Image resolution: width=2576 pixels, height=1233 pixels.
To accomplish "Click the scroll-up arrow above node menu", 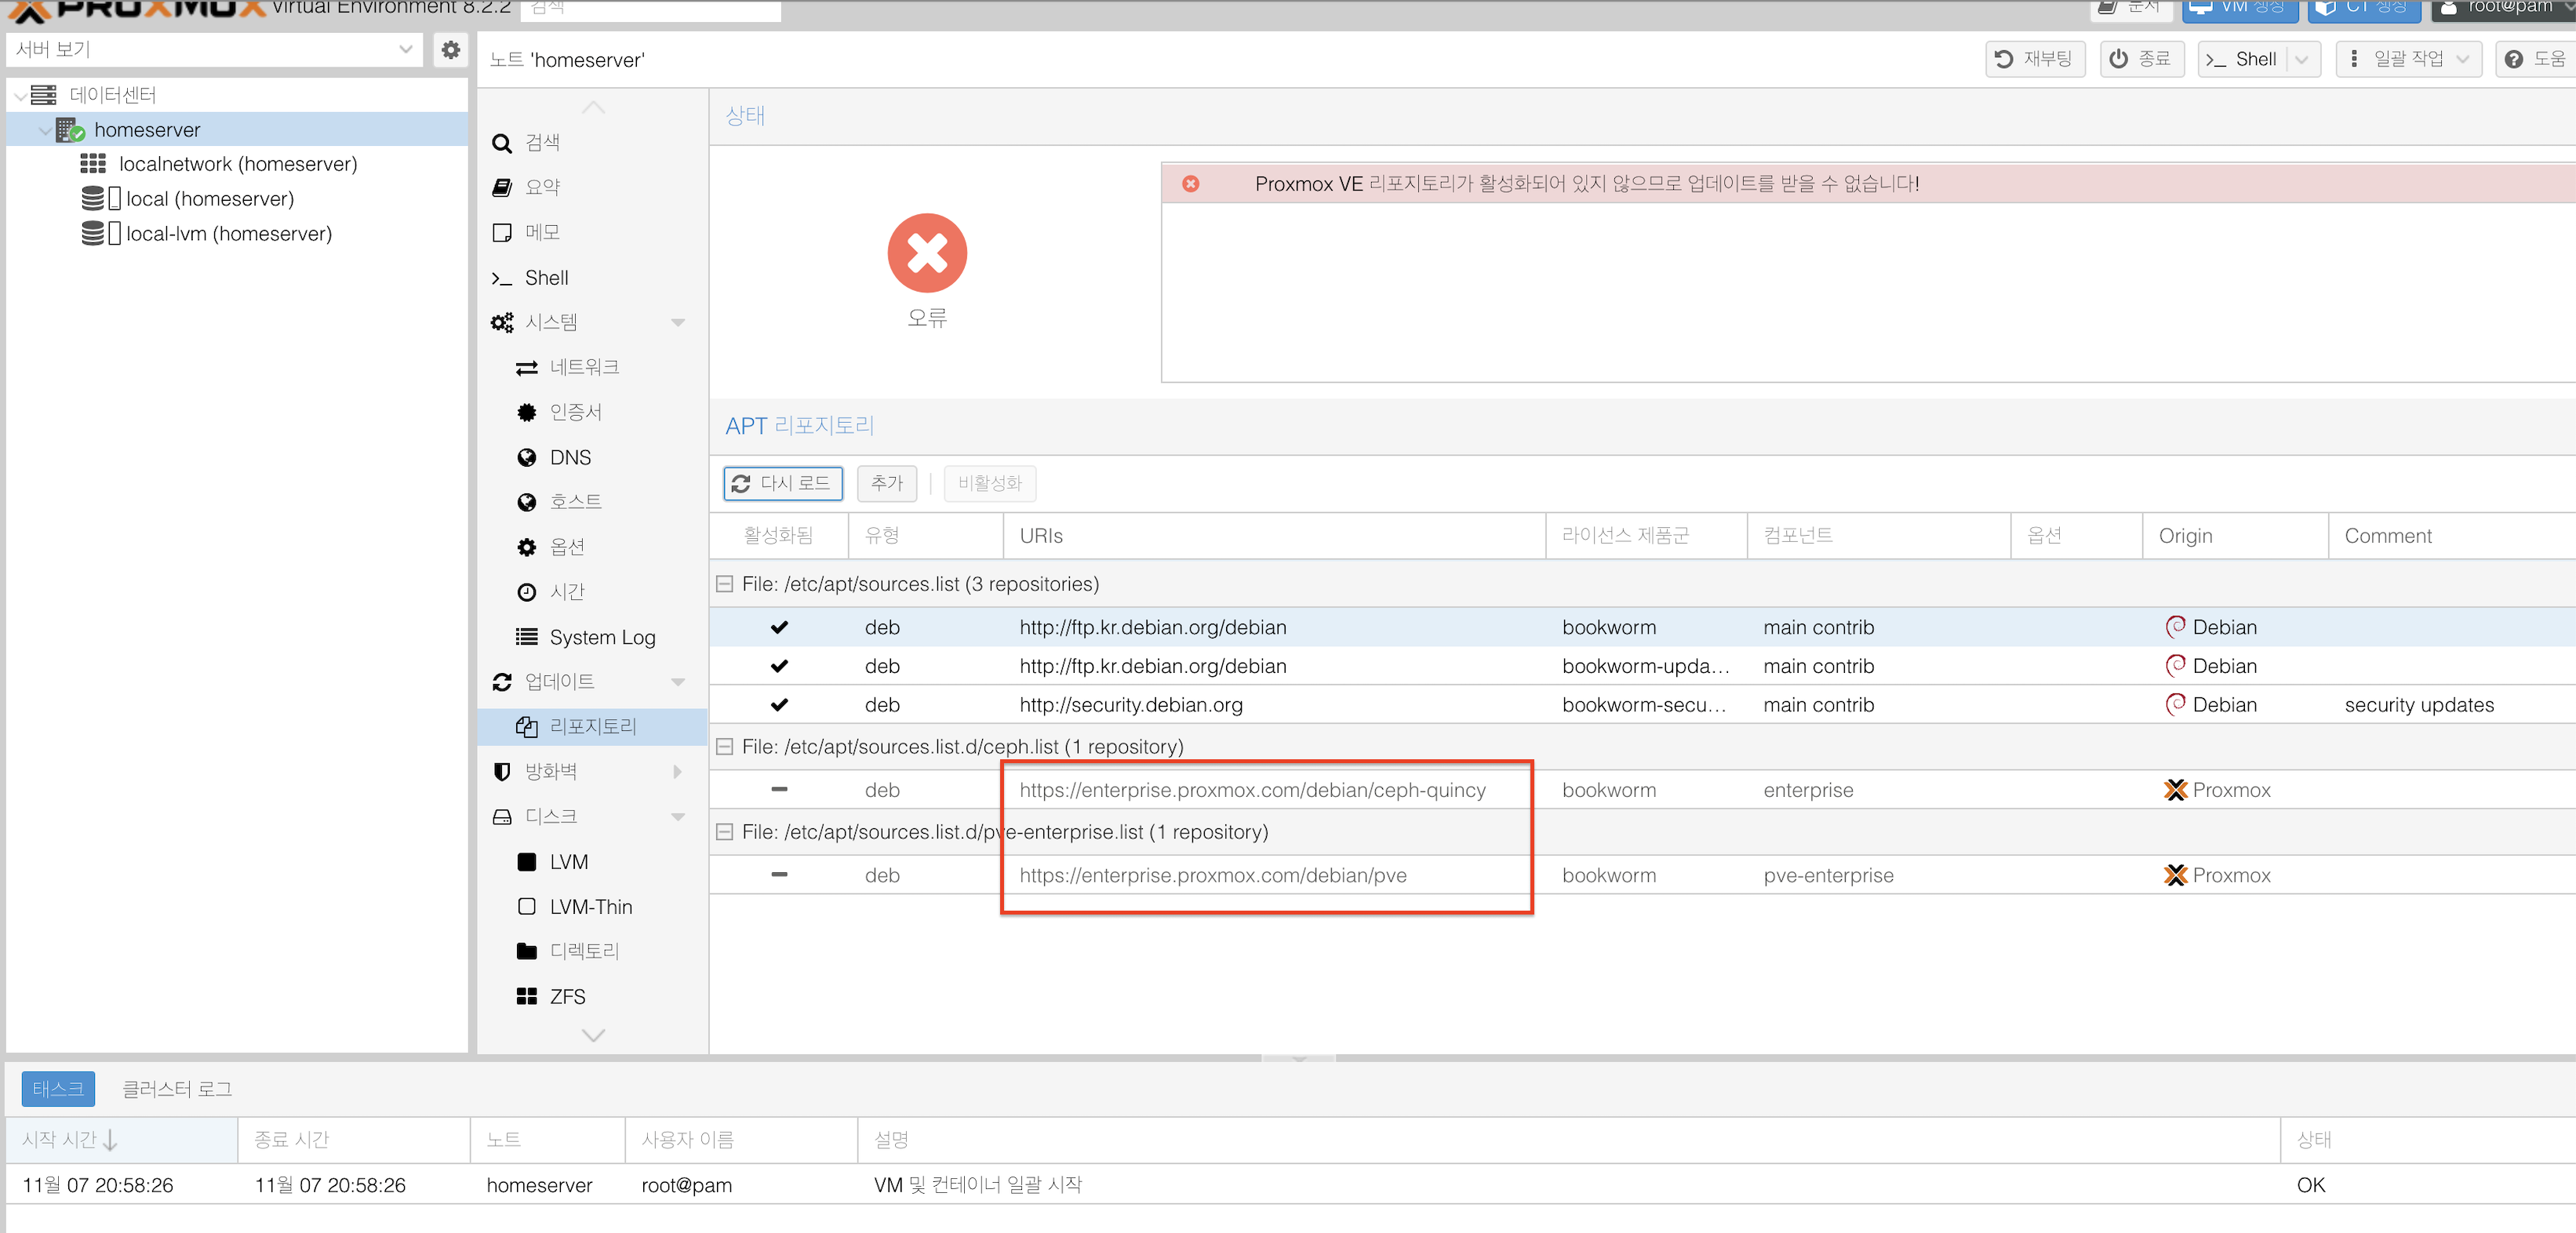I will click(x=593, y=108).
